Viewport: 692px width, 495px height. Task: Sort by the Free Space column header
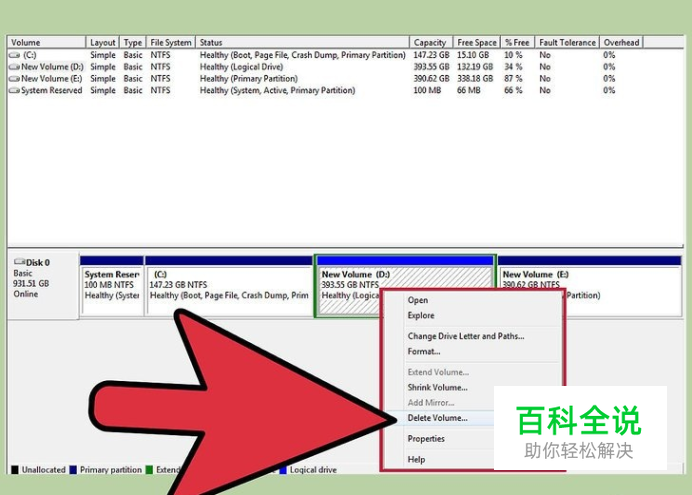[477, 42]
